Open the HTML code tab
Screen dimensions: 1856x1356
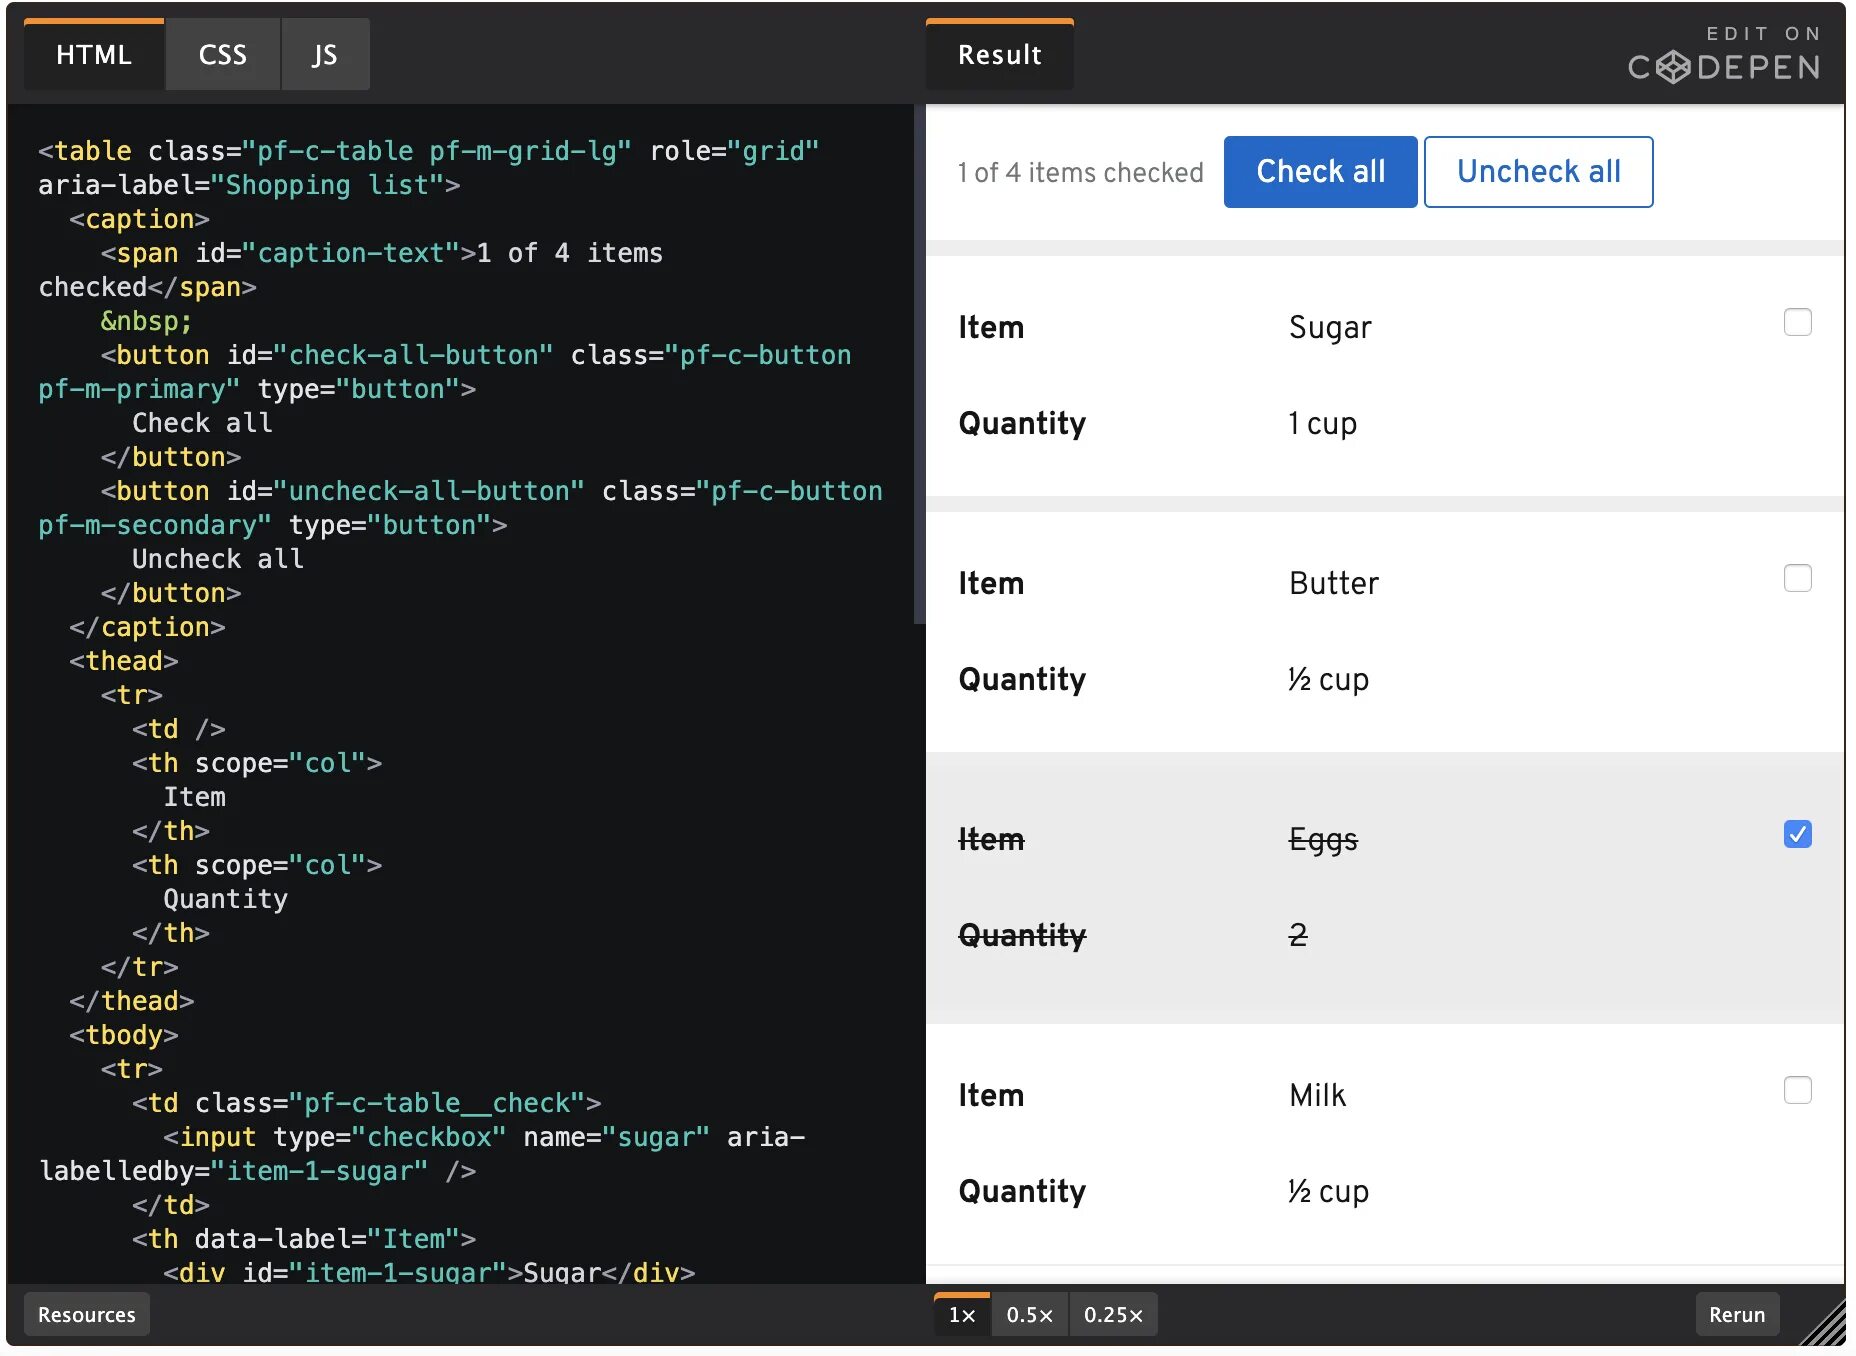click(94, 55)
